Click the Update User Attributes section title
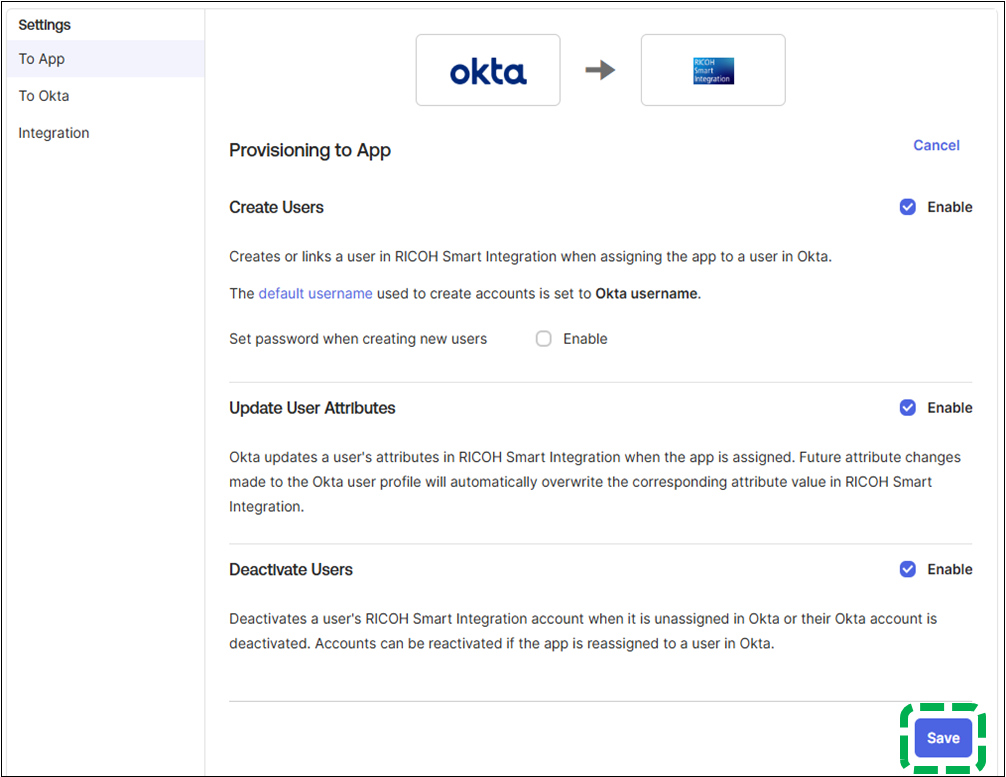Viewport: 1006px width, 777px height. [x=312, y=408]
